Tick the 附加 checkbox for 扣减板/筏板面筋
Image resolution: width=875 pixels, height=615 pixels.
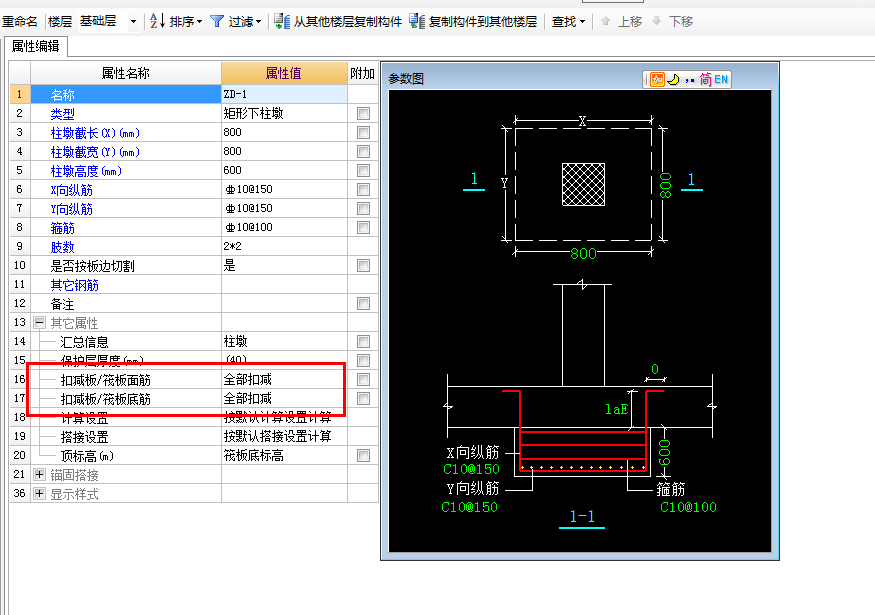(363, 379)
